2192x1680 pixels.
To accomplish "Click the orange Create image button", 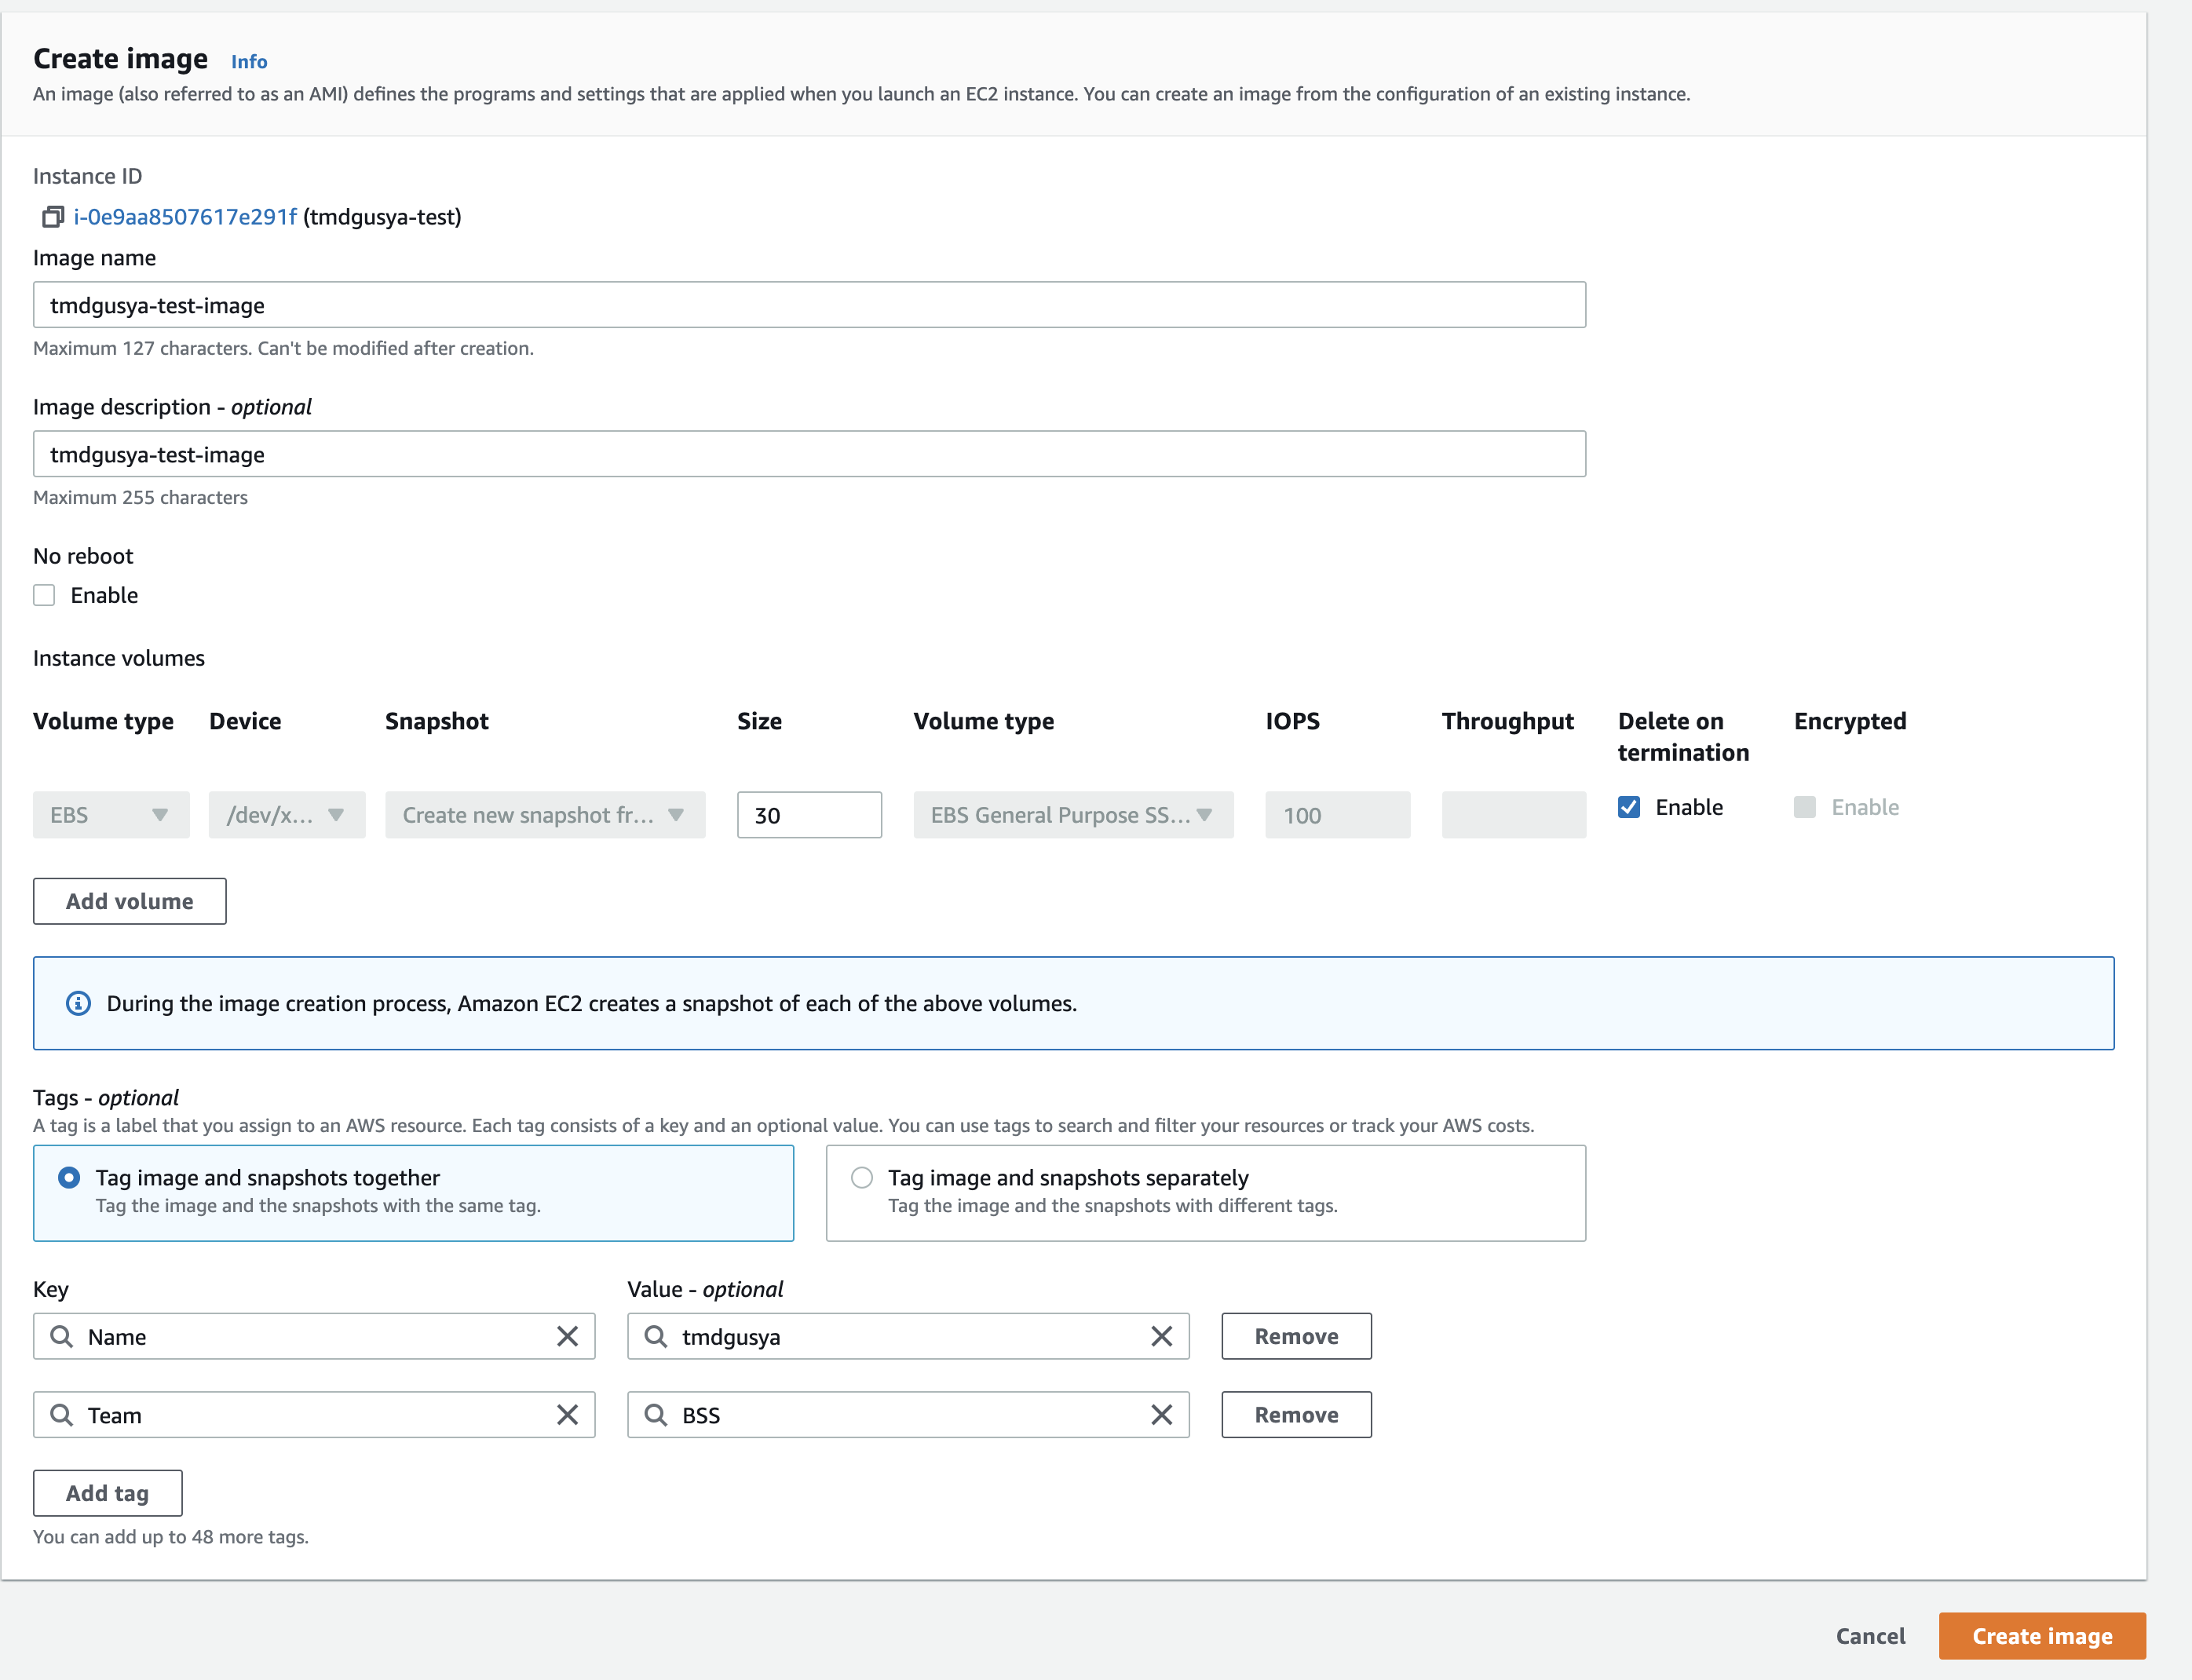I will [2041, 1636].
